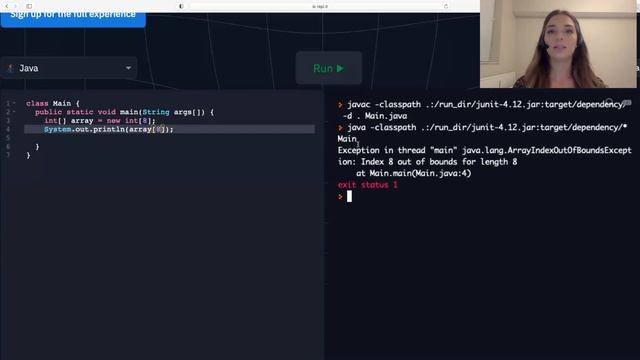
Task: Click the ArrayIndexOutOfBoundsException message in console
Action: 484,151
